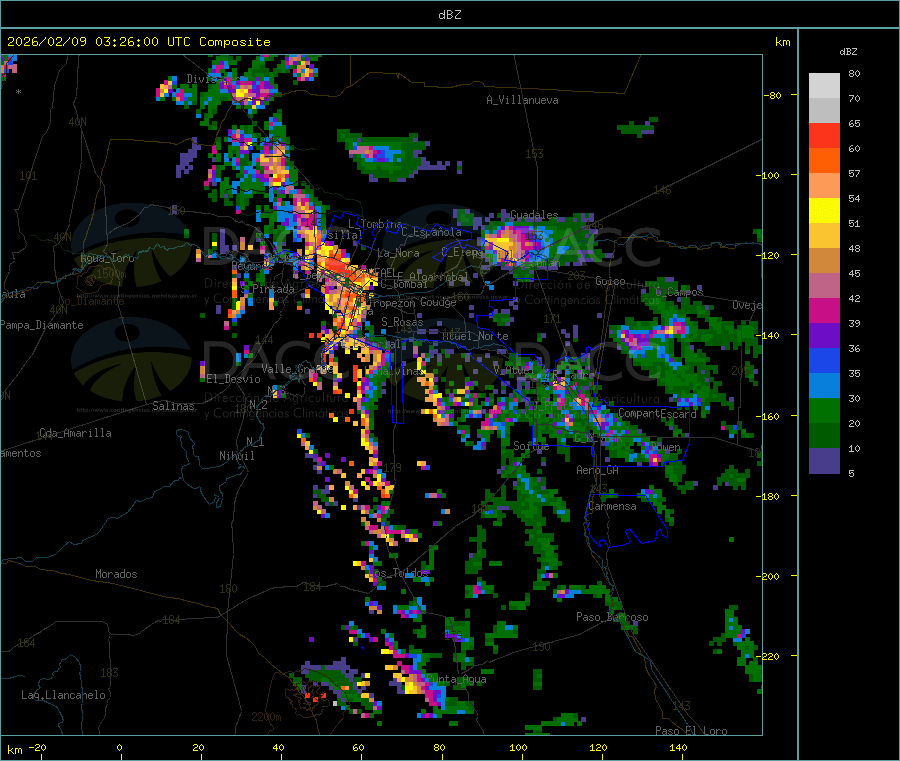Click the light gray 70-80 dBZ legend swatch
The height and width of the screenshot is (761, 900).
824,86
